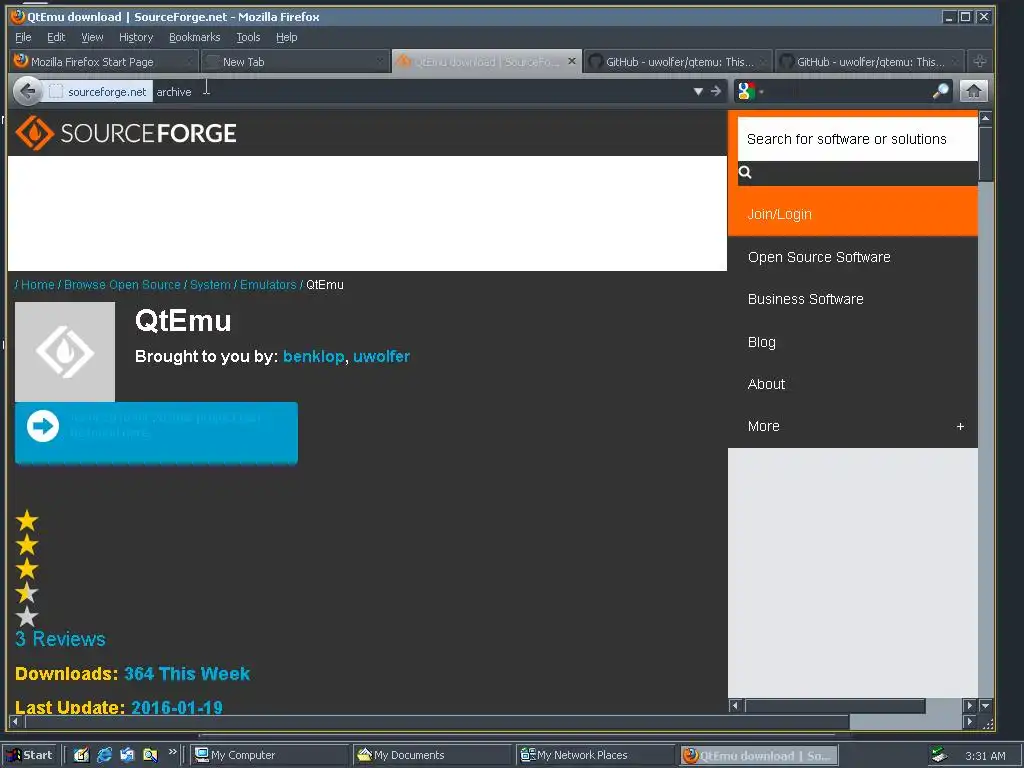Open benklop's profile link
This screenshot has height=768, width=1024.
pyautogui.click(x=313, y=357)
